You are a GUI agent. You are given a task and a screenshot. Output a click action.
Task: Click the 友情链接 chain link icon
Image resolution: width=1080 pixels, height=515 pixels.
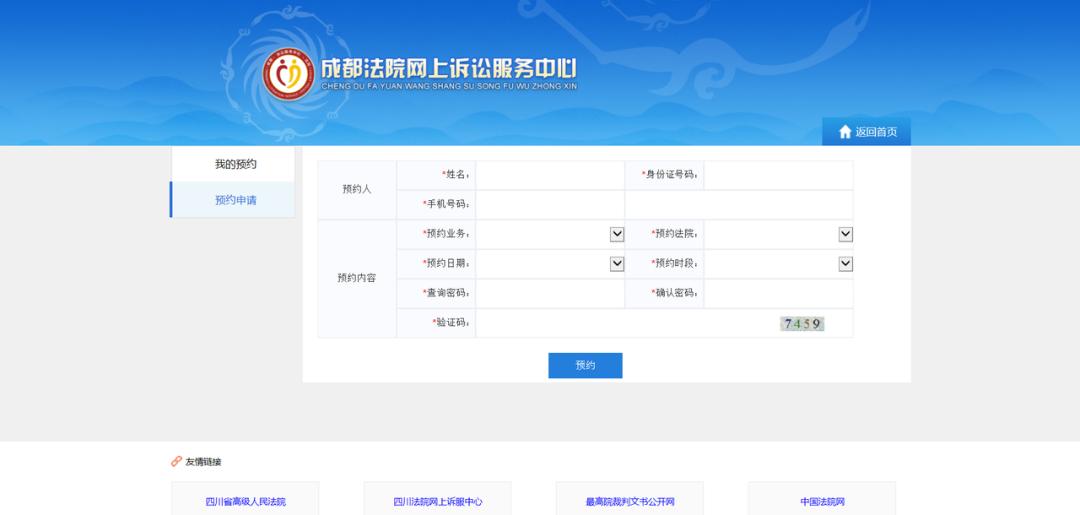tap(176, 462)
